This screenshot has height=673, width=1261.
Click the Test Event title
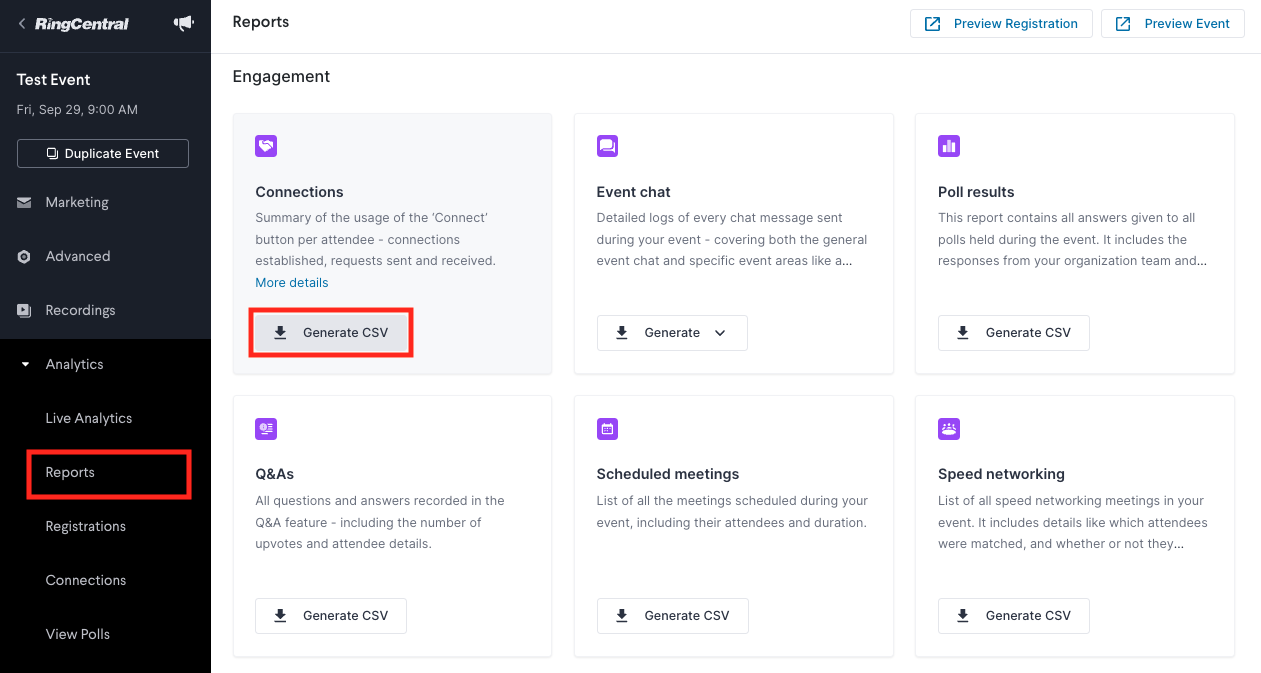click(54, 80)
